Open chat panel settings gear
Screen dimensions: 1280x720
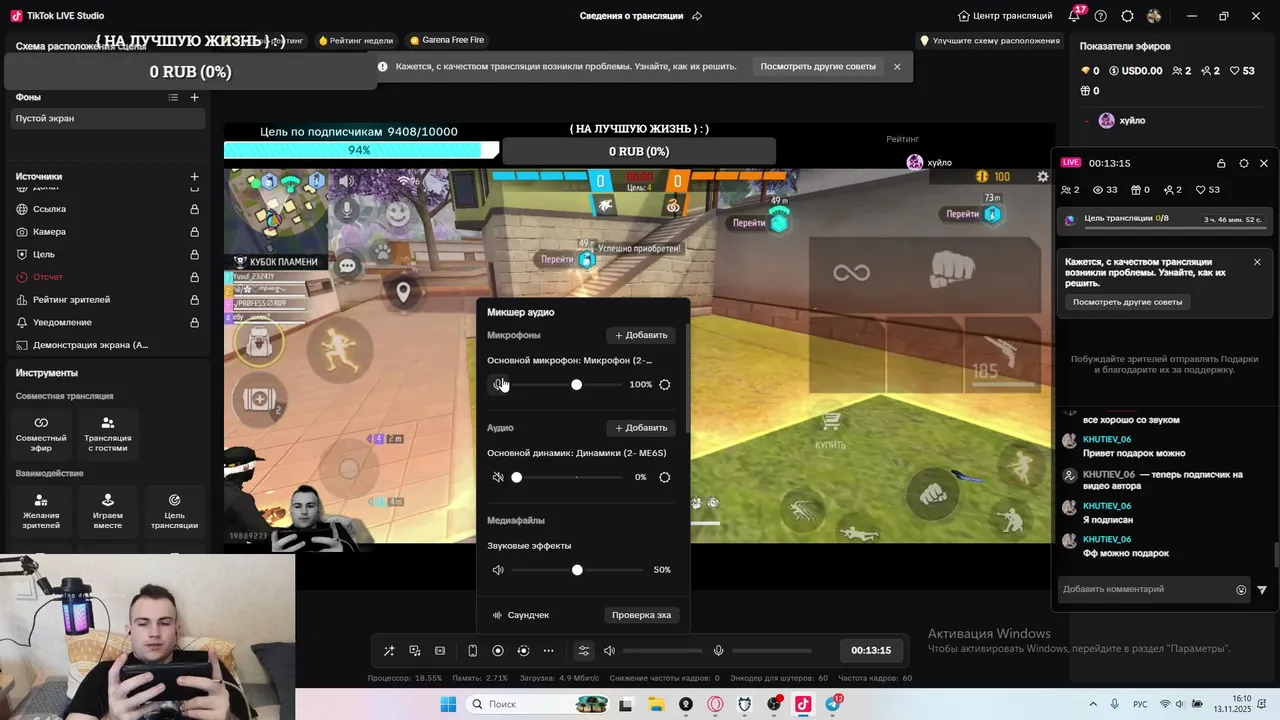[1243, 163]
